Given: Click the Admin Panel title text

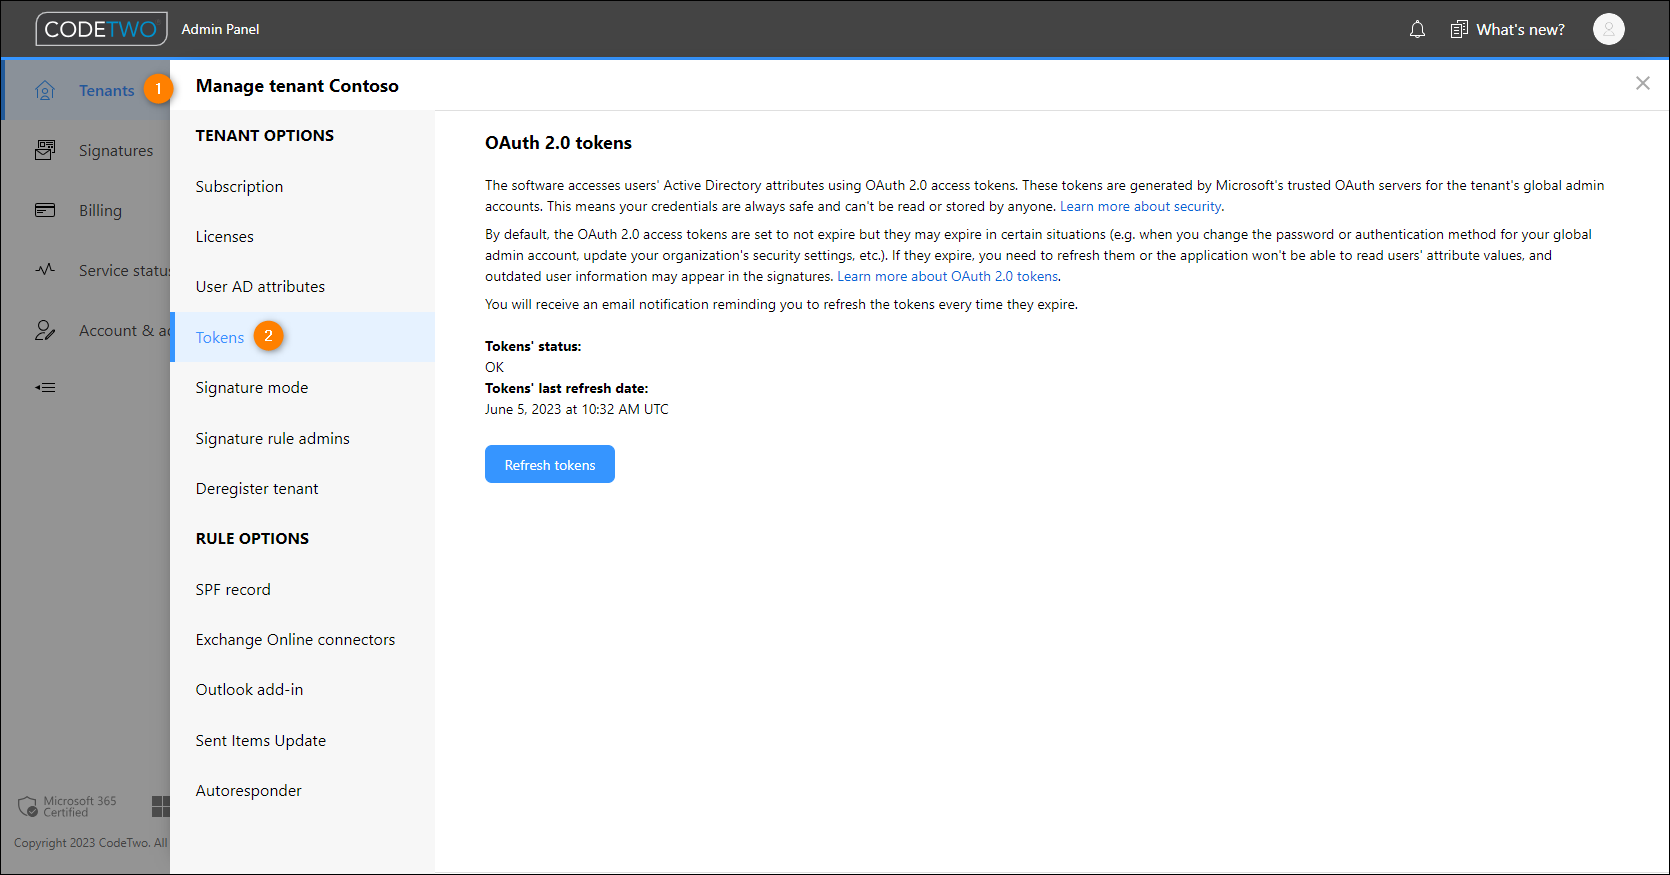Looking at the screenshot, I should tap(220, 29).
